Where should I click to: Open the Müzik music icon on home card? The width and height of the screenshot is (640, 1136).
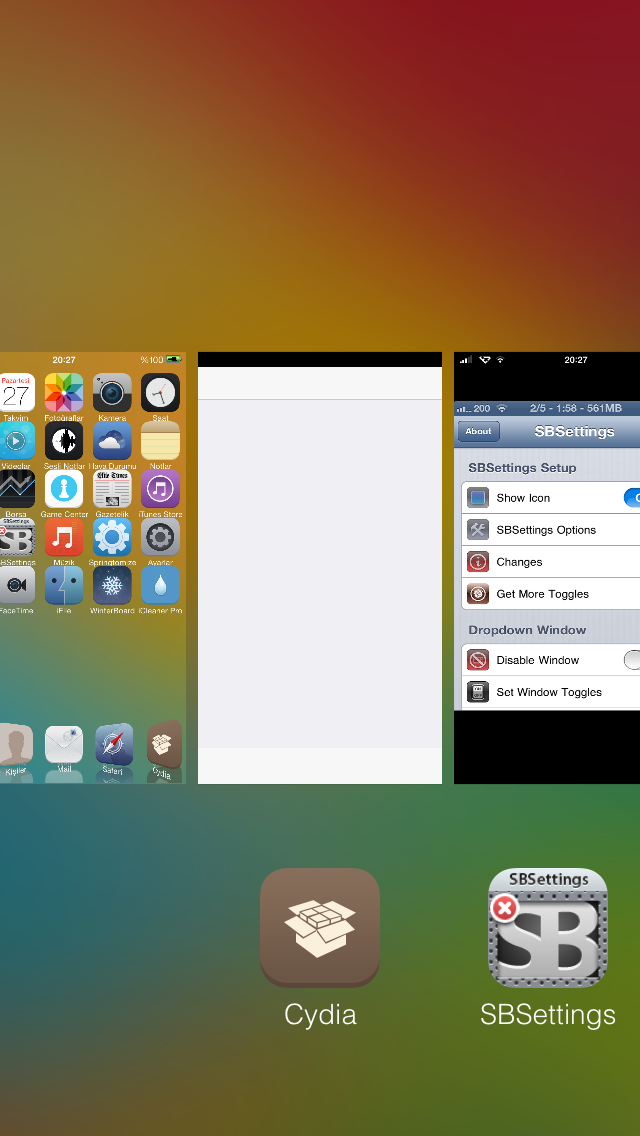(64, 537)
